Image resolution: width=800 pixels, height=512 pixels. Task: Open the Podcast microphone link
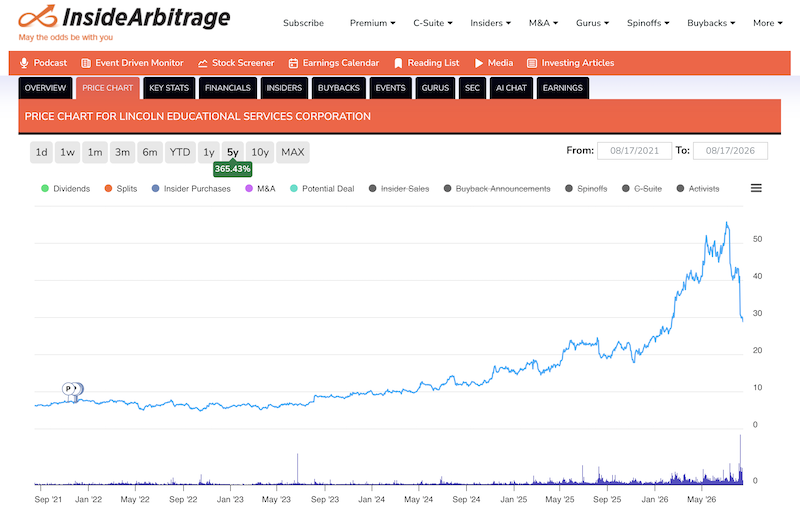coord(43,63)
